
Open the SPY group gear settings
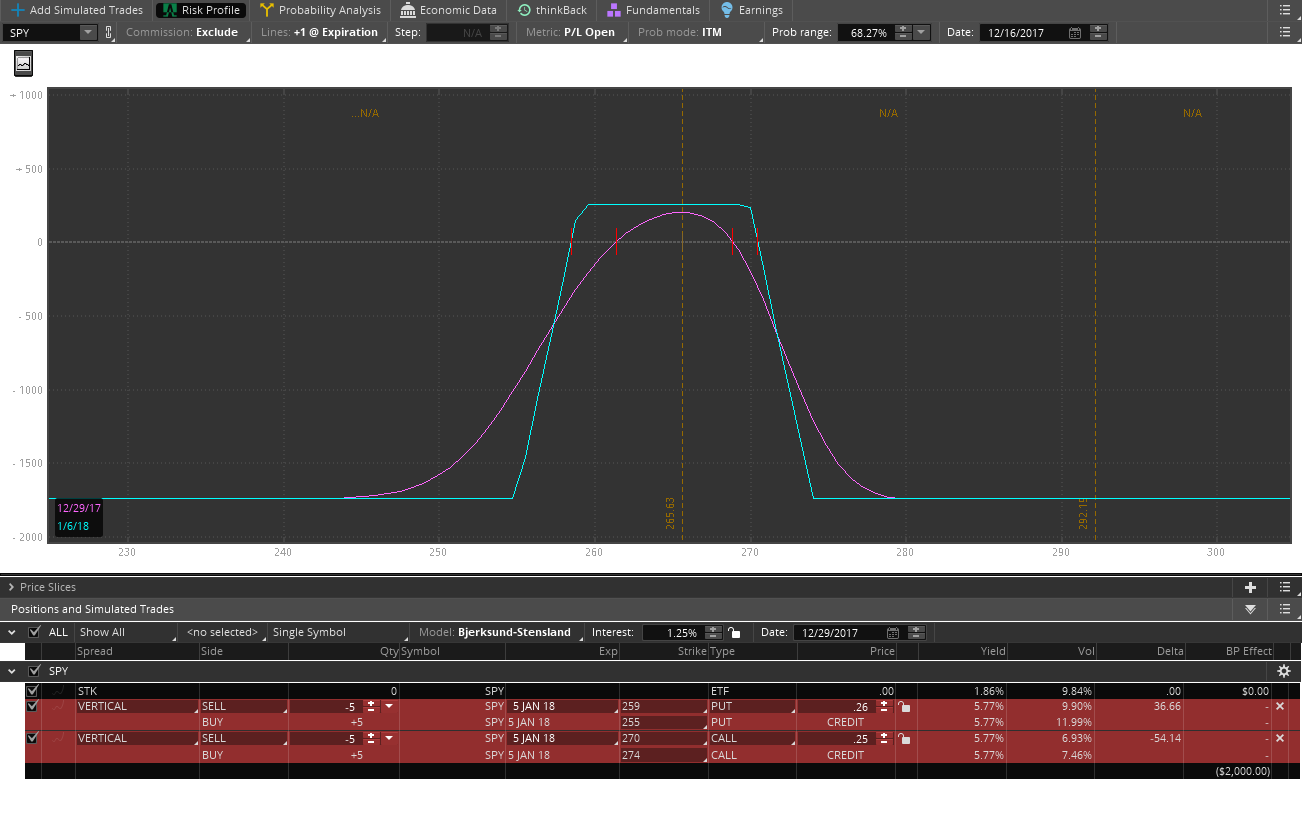[x=1284, y=671]
